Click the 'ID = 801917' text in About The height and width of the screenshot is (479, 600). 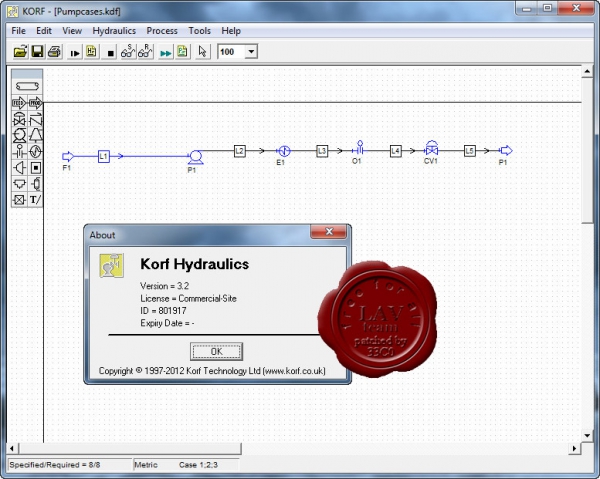tap(163, 311)
